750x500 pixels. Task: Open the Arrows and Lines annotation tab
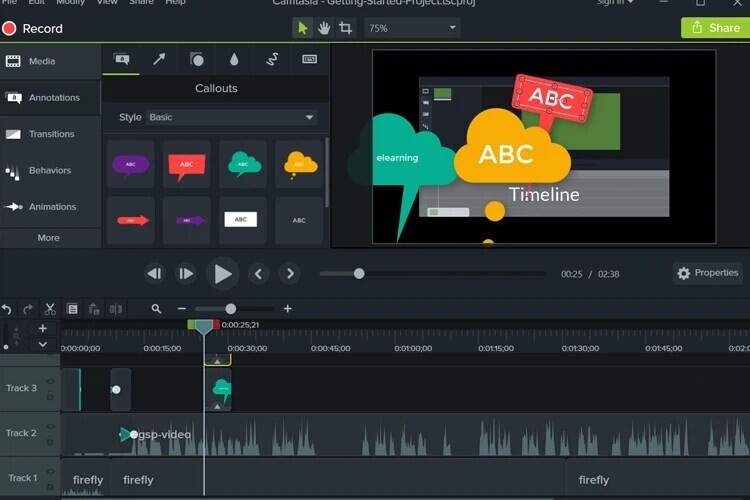click(158, 60)
